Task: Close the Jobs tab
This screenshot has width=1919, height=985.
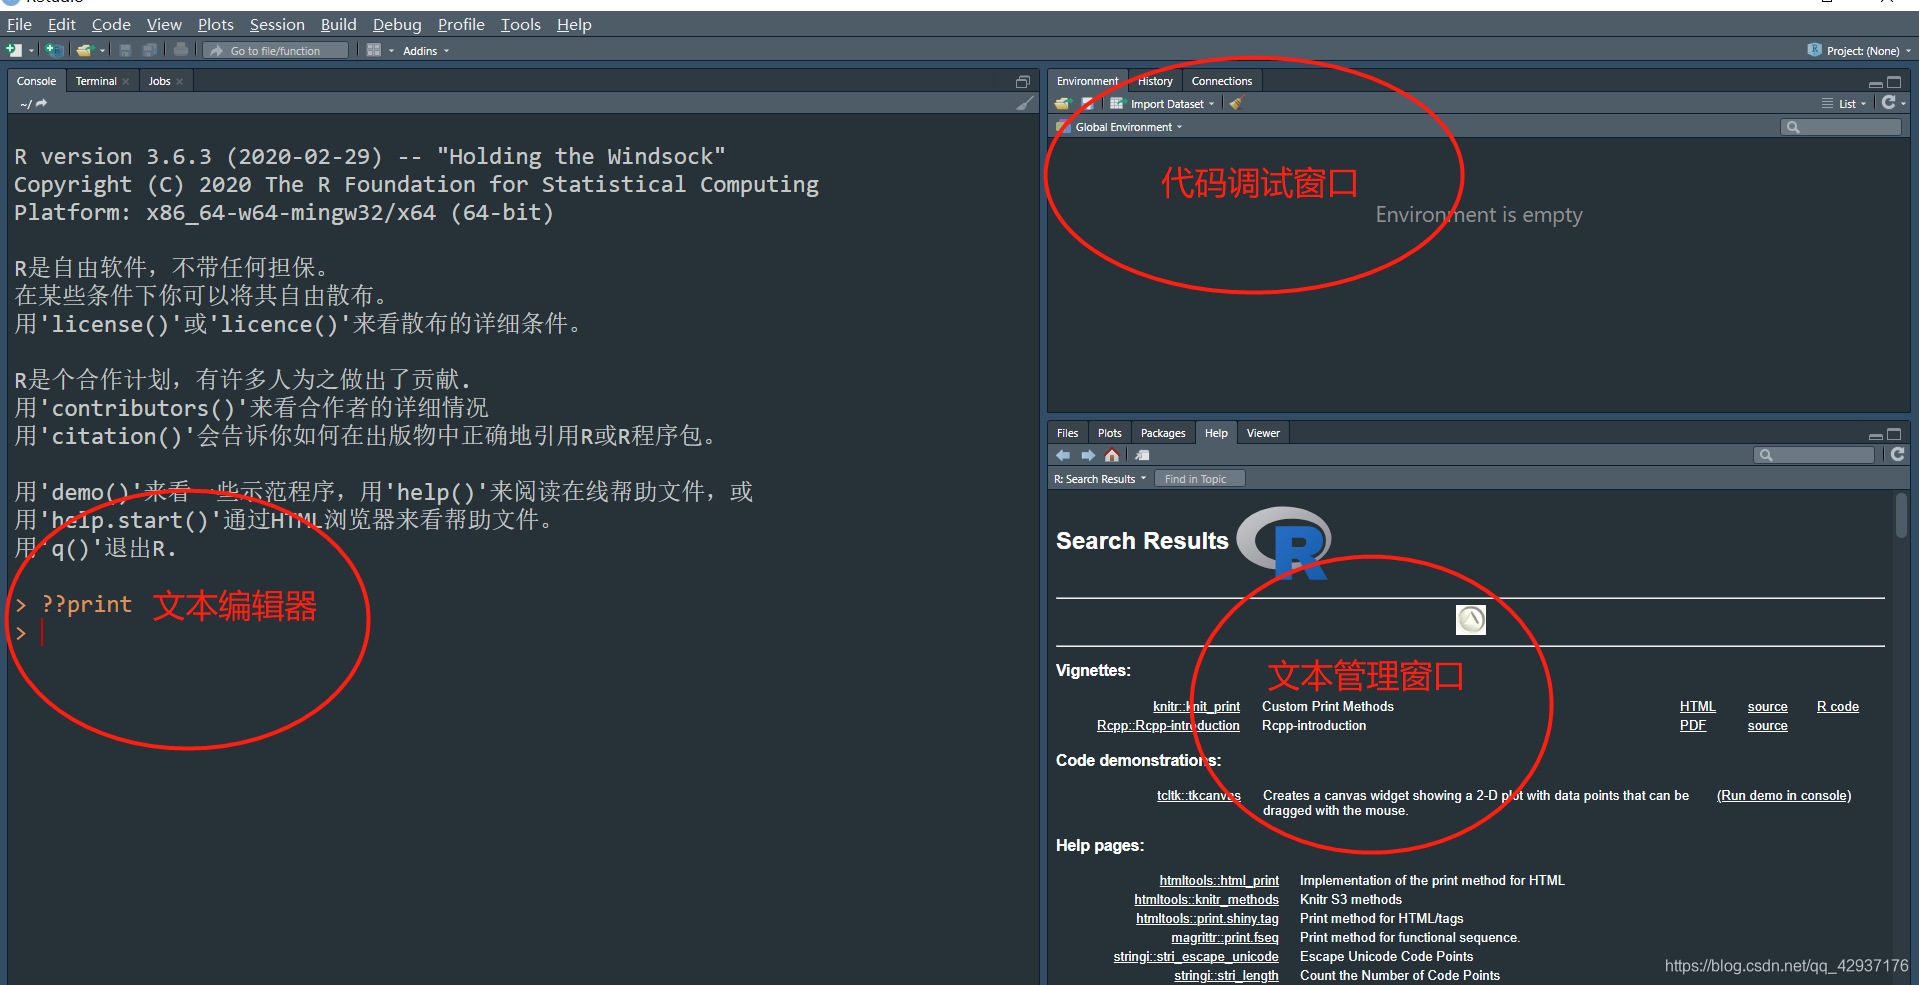Action: tap(180, 82)
